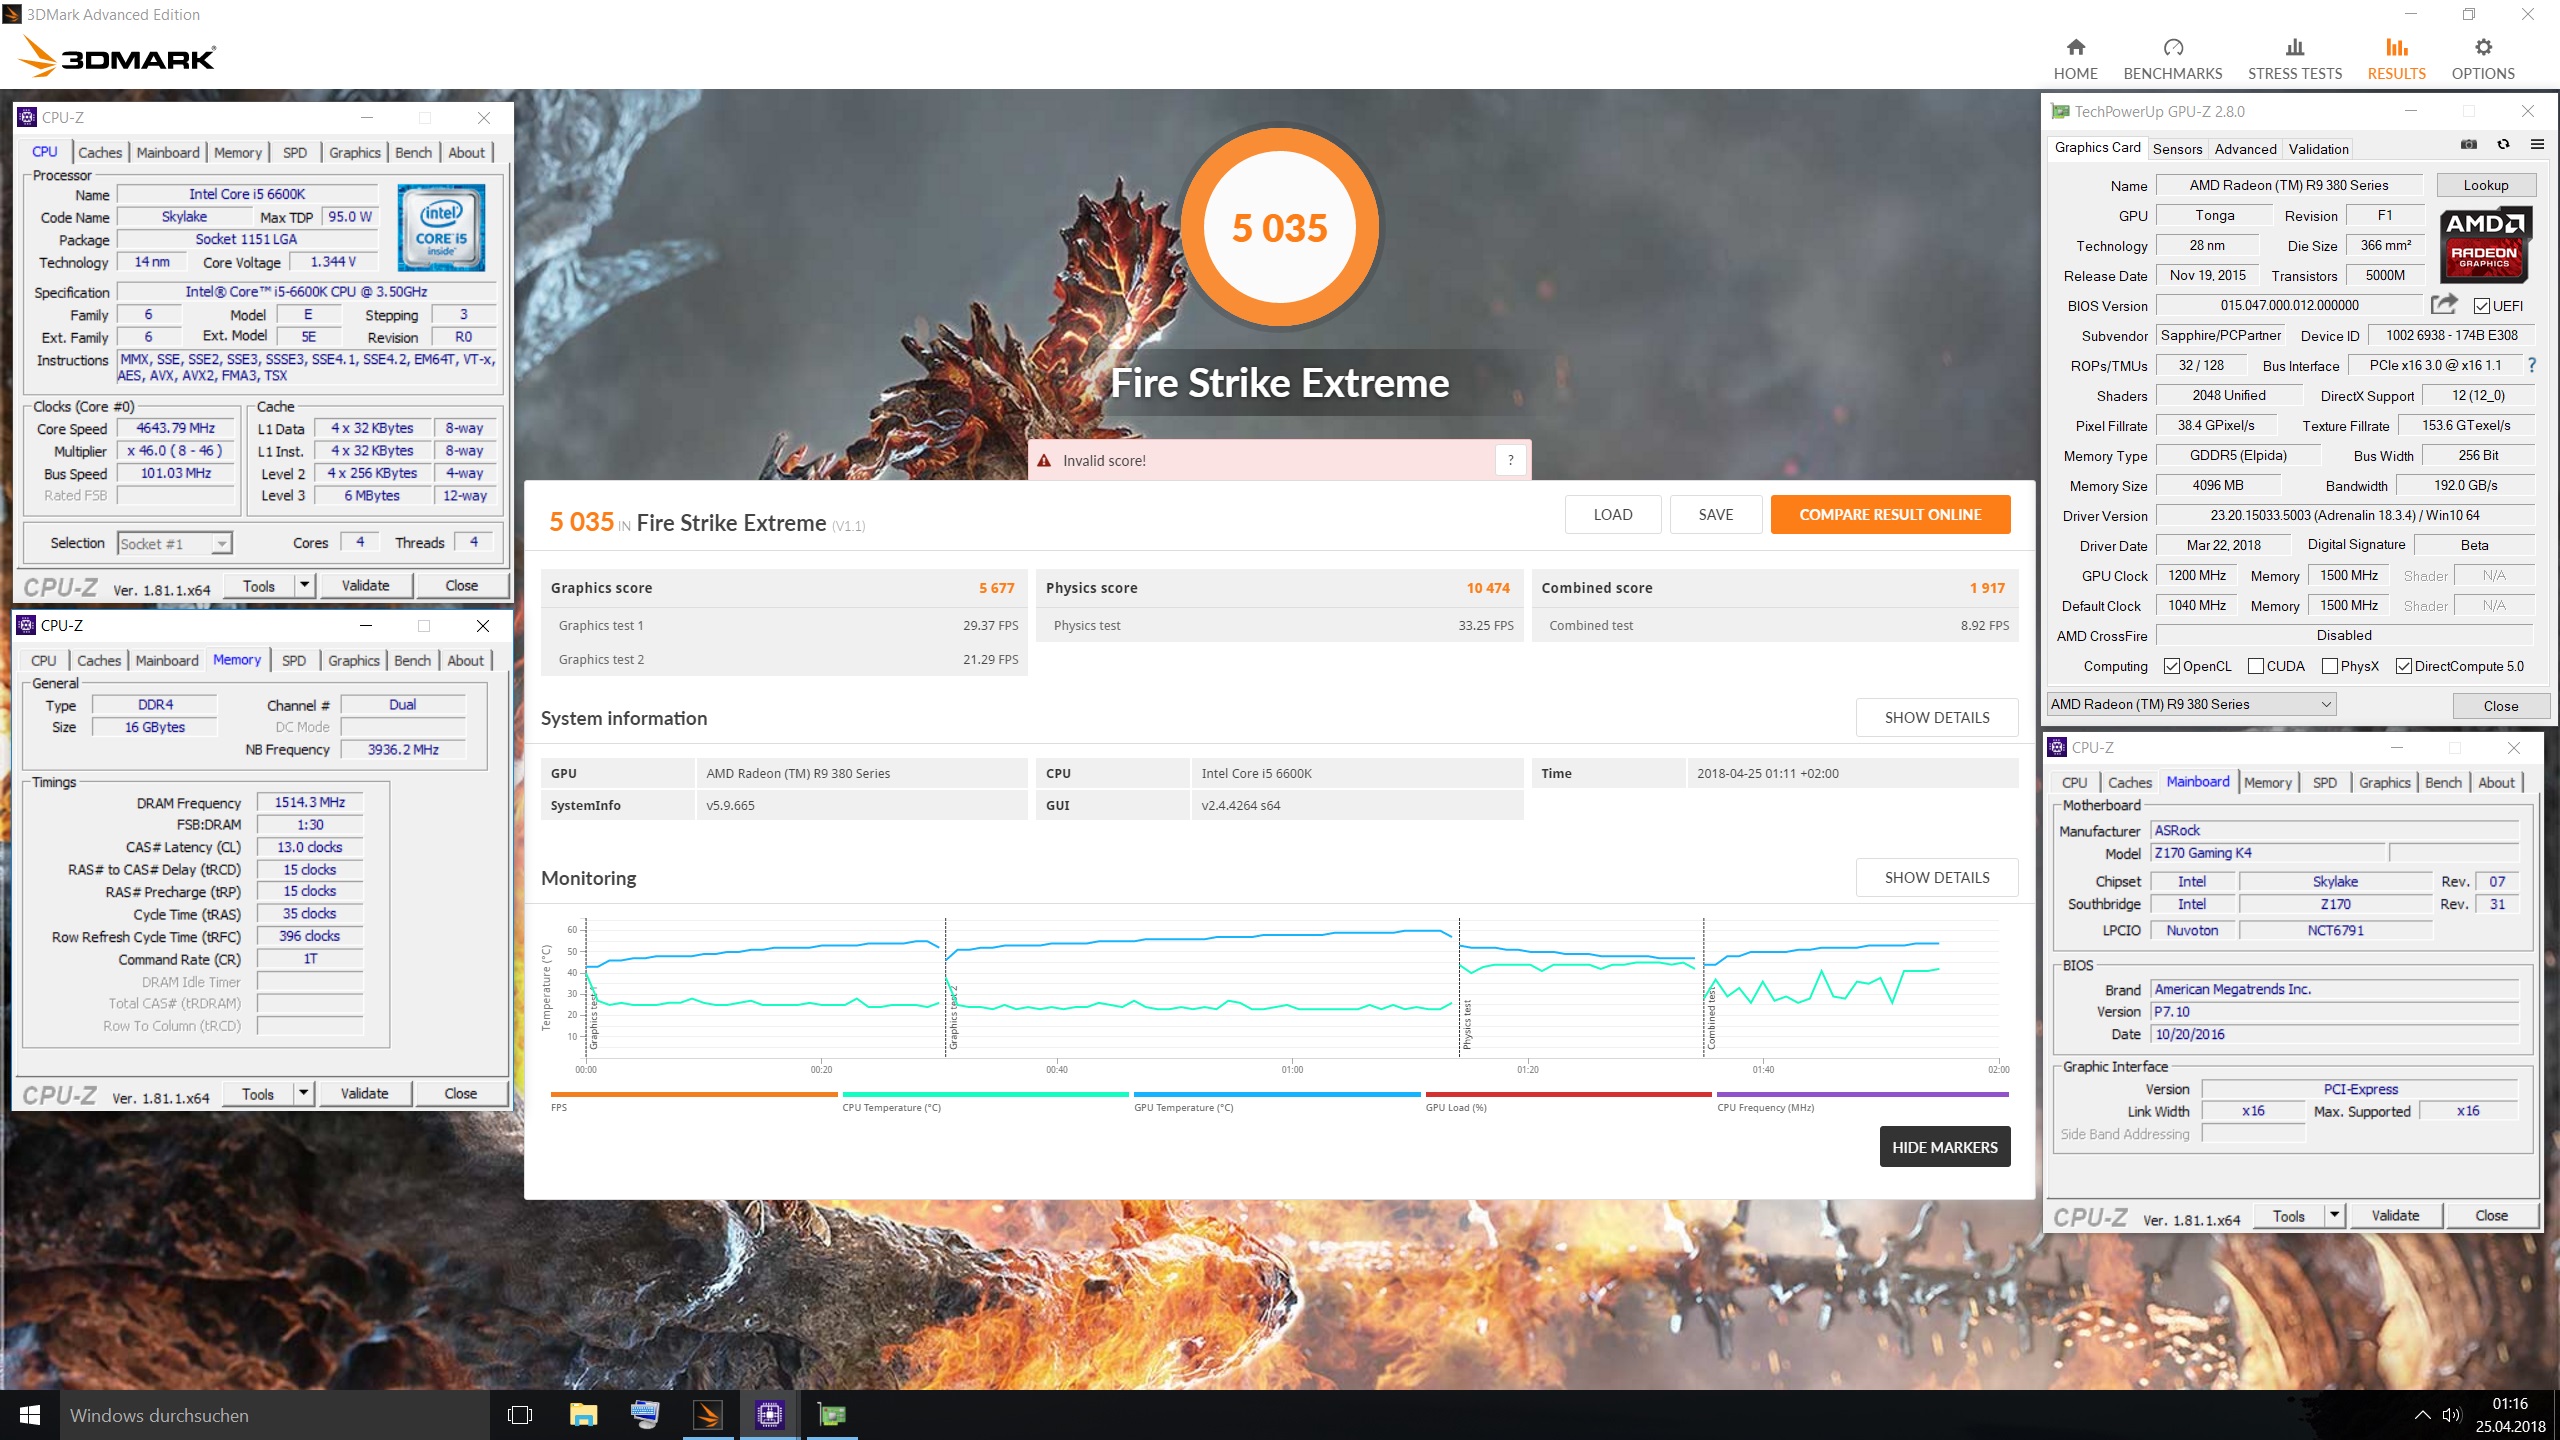2560x1440 pixels.
Task: Open the STRESS TESTS section
Action: (x=2295, y=59)
